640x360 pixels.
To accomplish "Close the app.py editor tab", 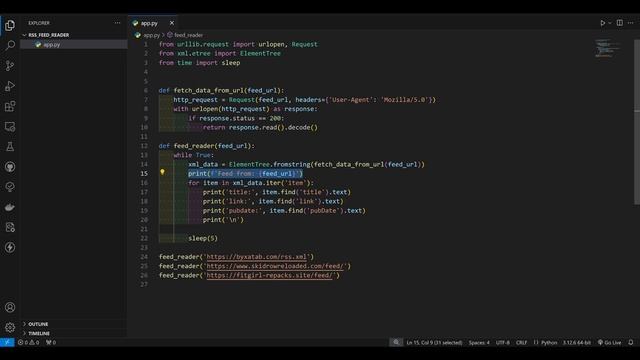I will pos(172,23).
